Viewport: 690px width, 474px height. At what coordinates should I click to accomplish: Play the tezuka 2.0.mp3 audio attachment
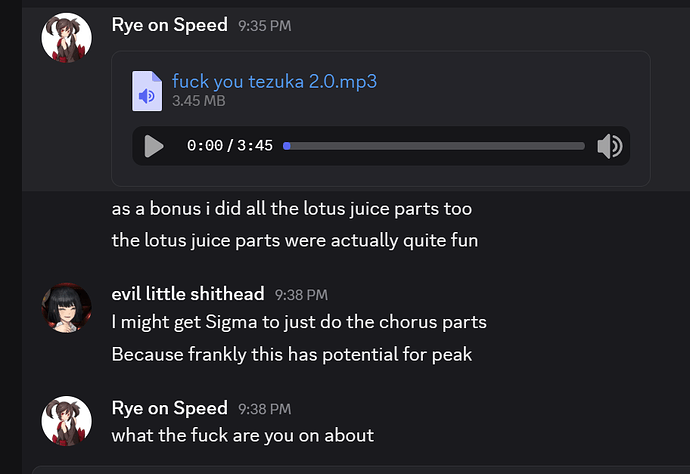[153, 146]
